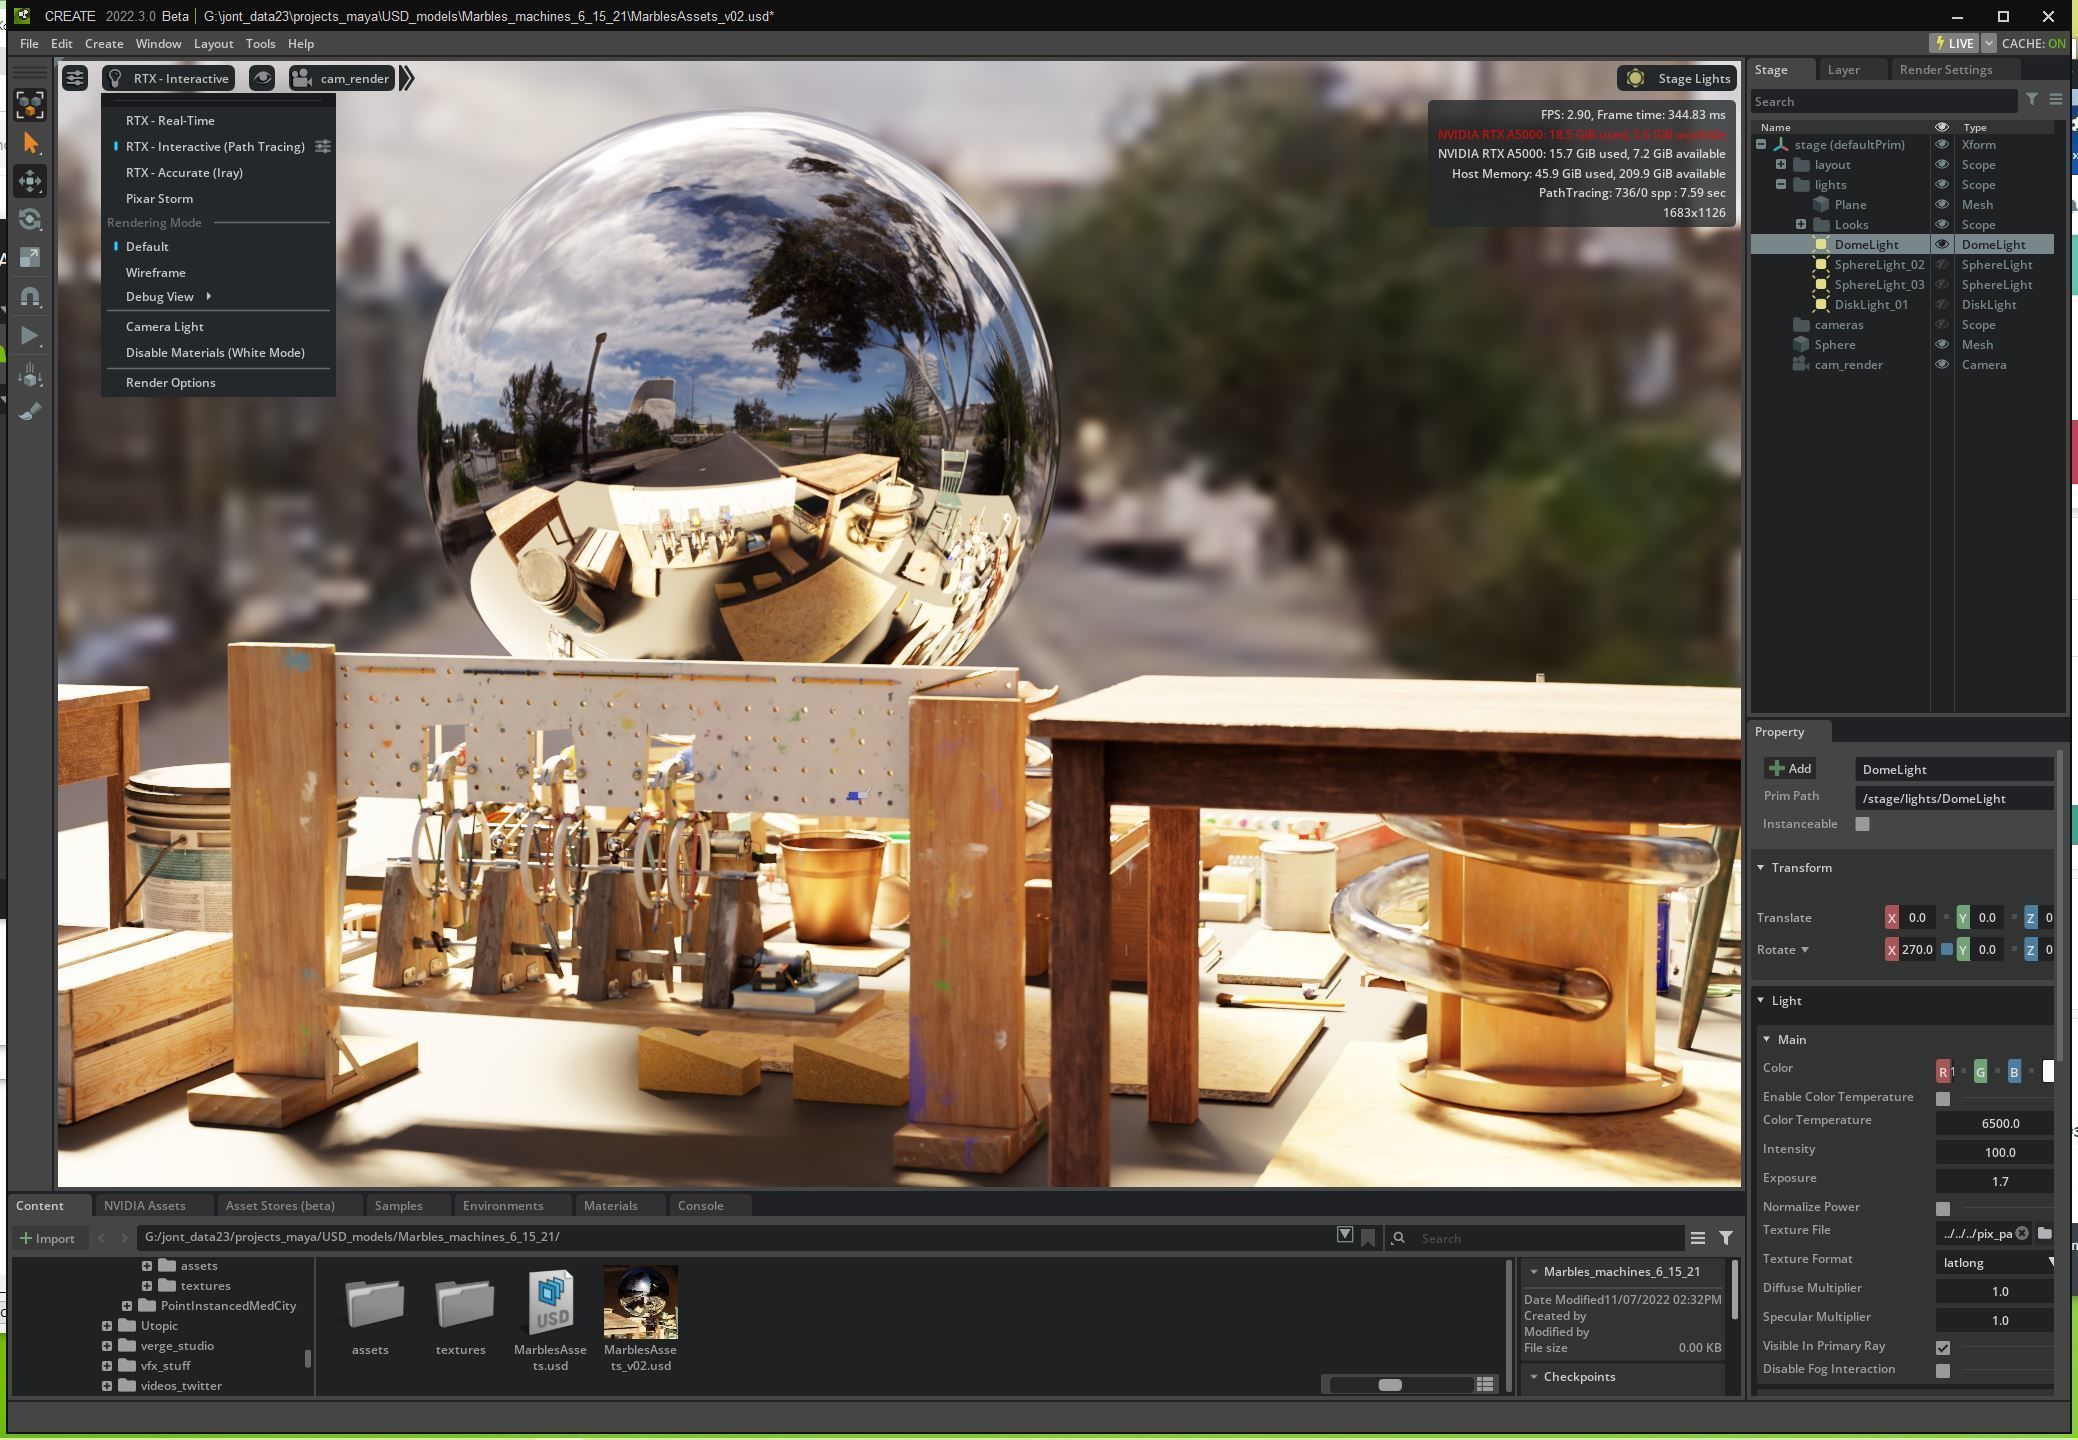This screenshot has width=2078, height=1440.
Task: Open the Texture Format latlong dropdown
Action: (1996, 1263)
